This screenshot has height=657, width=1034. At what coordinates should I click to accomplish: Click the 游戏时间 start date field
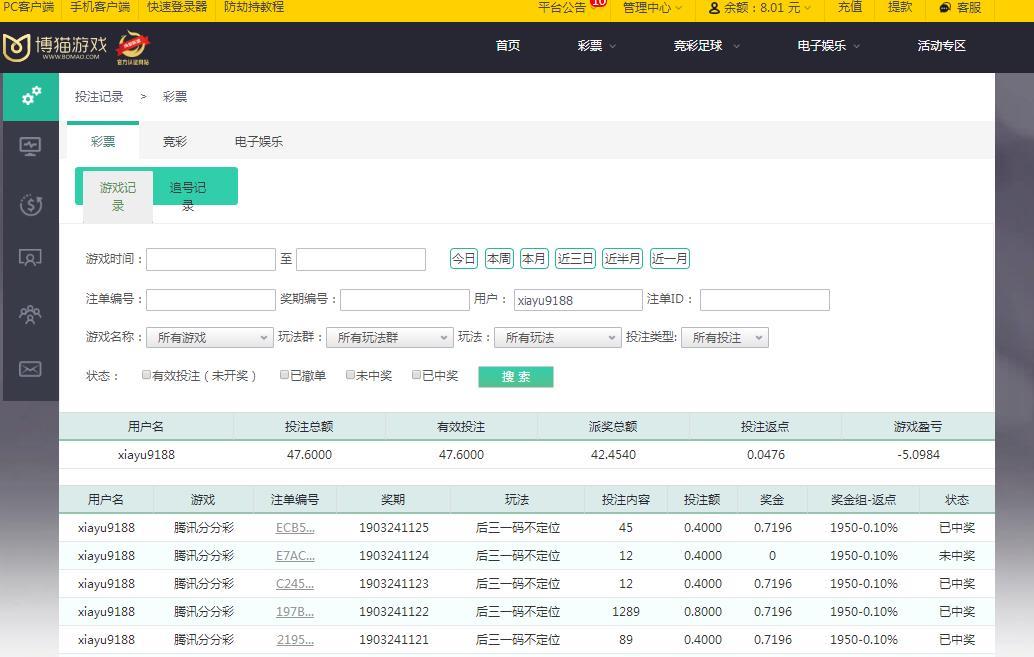(211, 259)
